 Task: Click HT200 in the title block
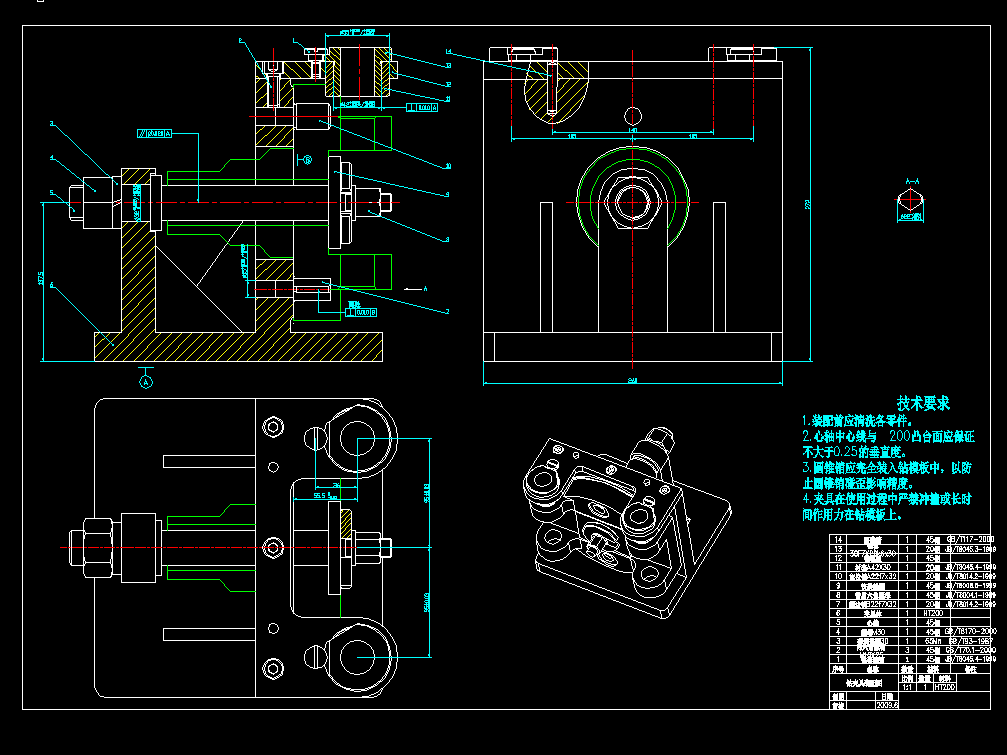(944, 687)
